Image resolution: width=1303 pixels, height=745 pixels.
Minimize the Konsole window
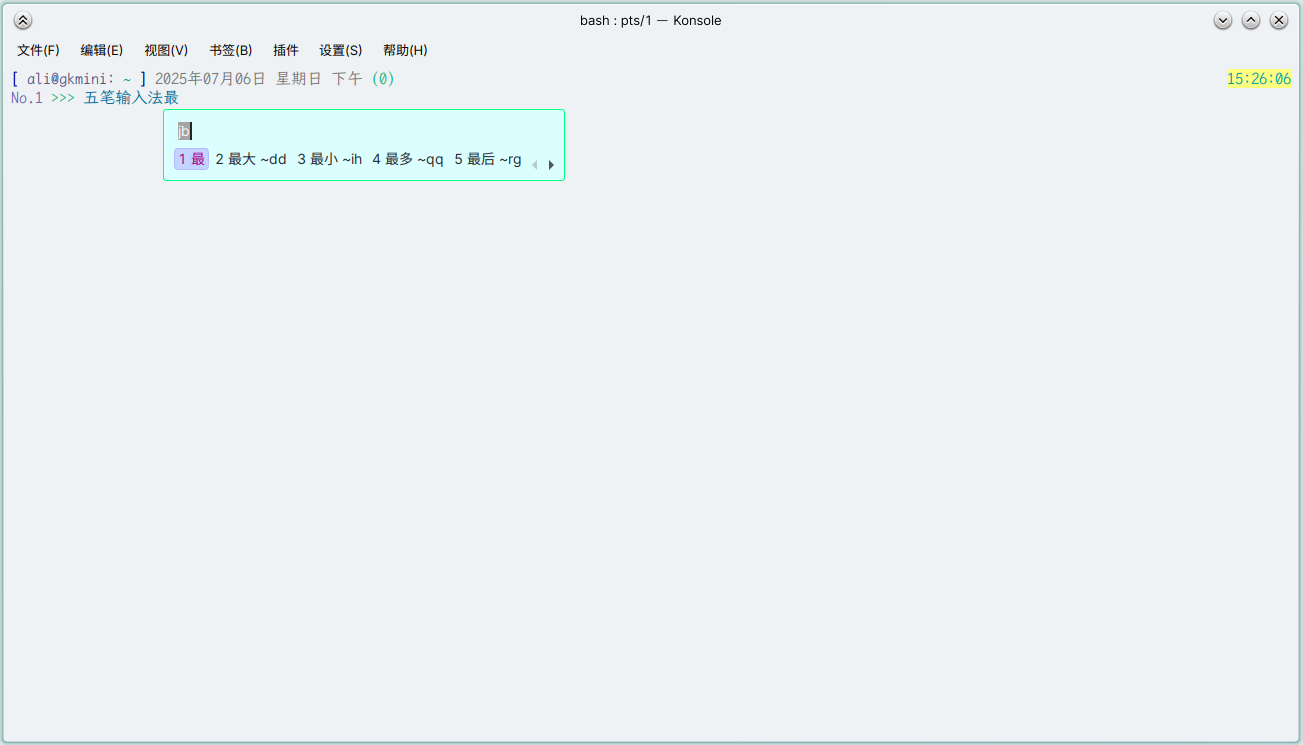1223,20
